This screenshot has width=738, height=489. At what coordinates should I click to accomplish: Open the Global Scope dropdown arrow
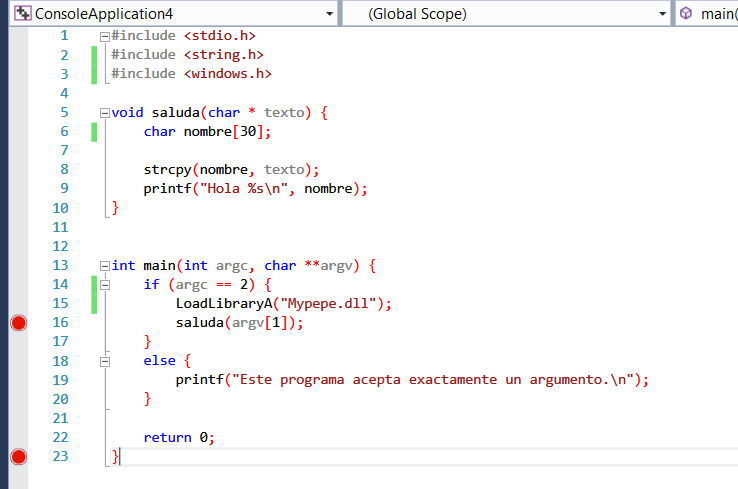[662, 14]
